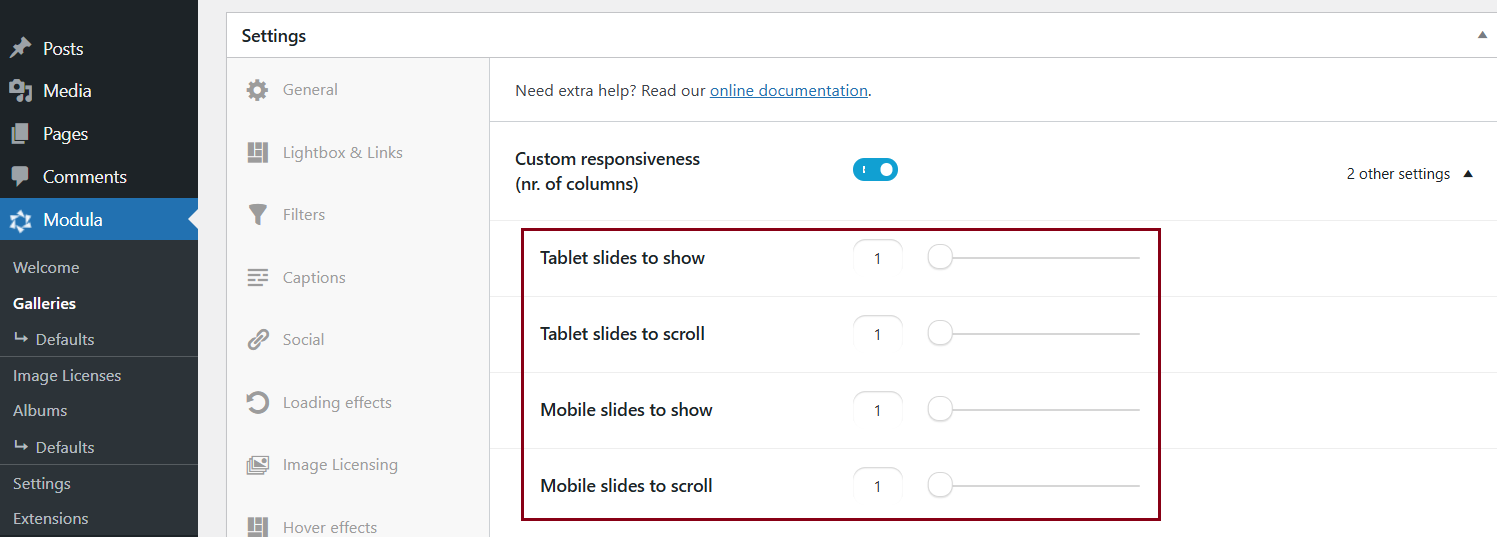Click the Tablet slides to scroll number field
Screen dimensions: 1497x537
(877, 334)
